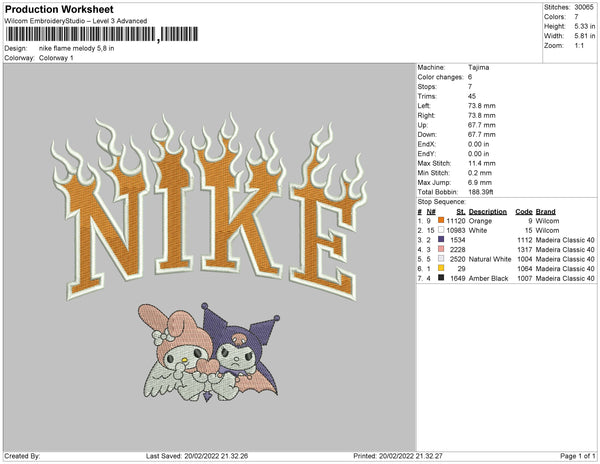Screen dimensions: 600x464
Task: Click the 'Brand' column header
Action: coord(545,212)
